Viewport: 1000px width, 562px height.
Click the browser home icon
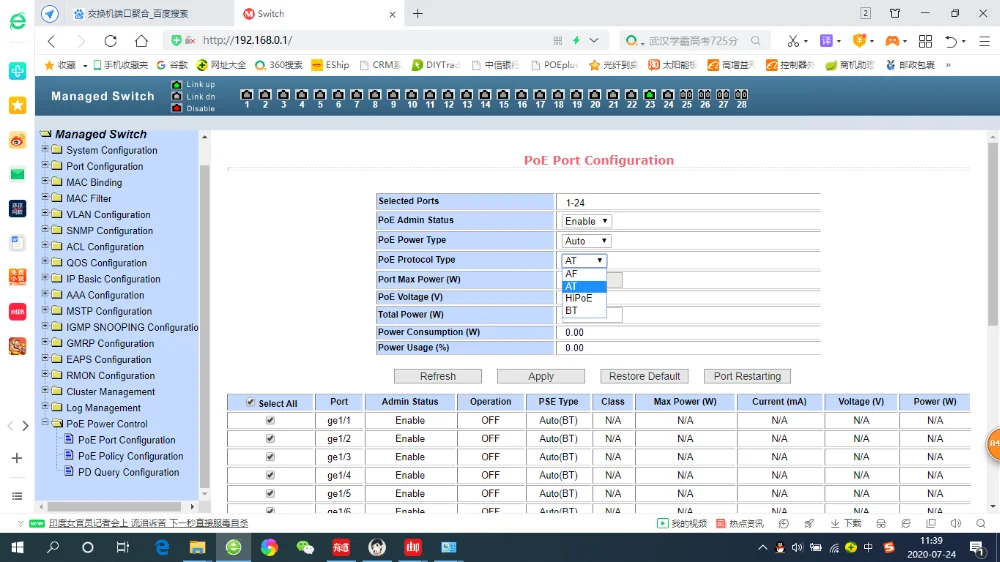pos(142,41)
